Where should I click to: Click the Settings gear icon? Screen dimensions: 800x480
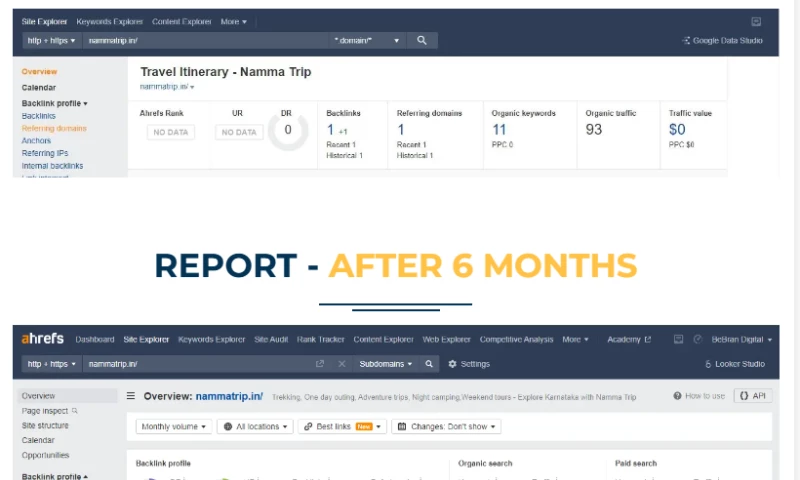[x=452, y=364]
